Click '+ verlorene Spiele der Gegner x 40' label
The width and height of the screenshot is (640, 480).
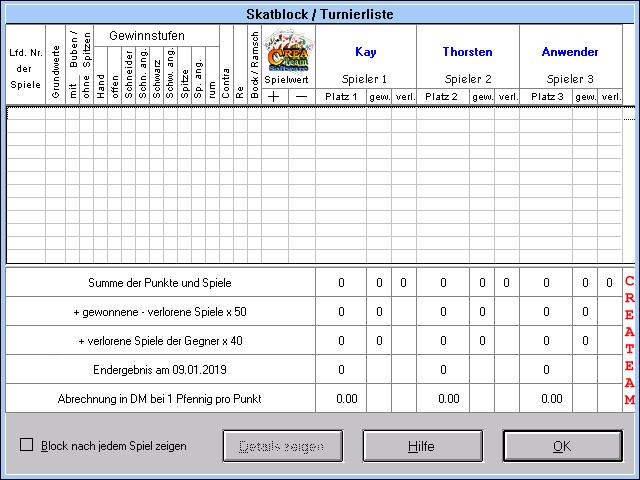tap(160, 341)
